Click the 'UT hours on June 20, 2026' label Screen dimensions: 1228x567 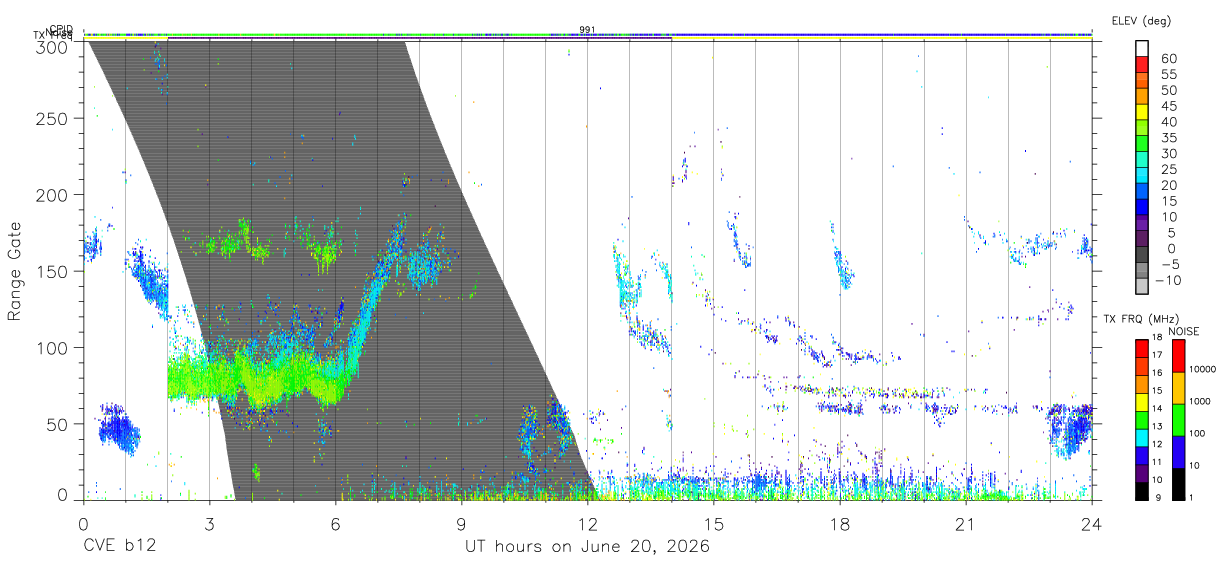point(587,546)
